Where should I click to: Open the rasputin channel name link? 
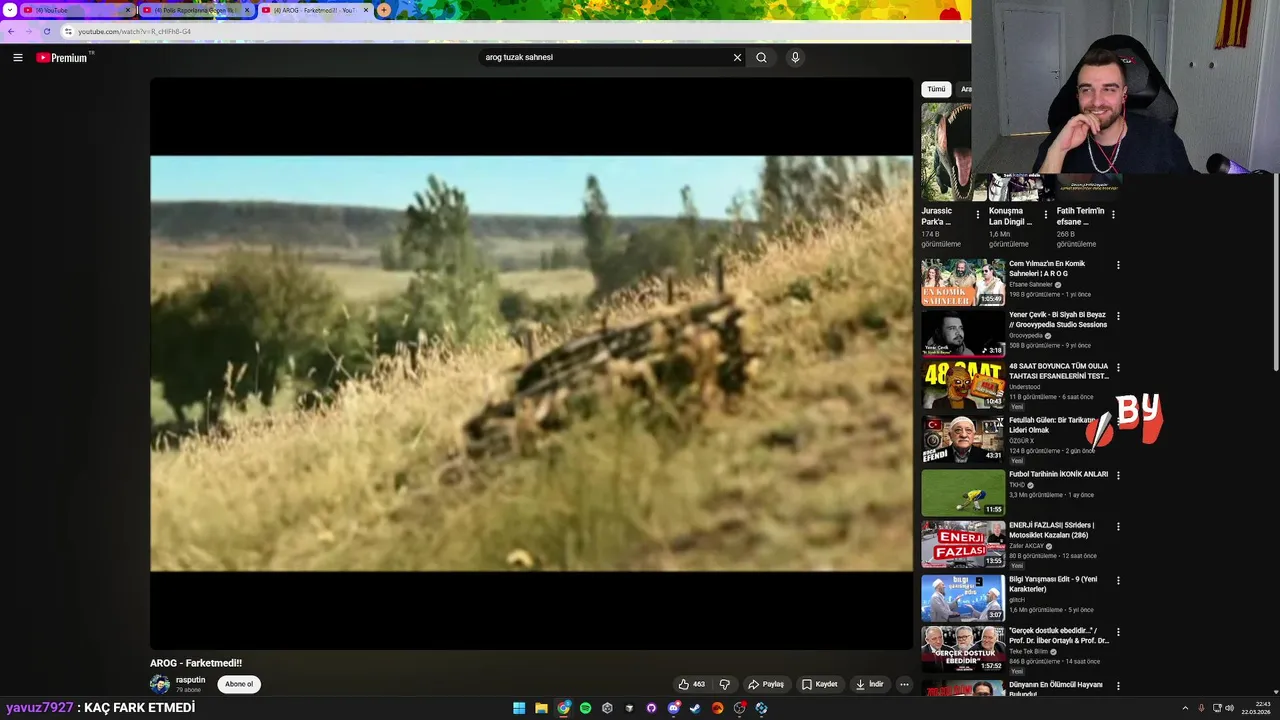(190, 680)
